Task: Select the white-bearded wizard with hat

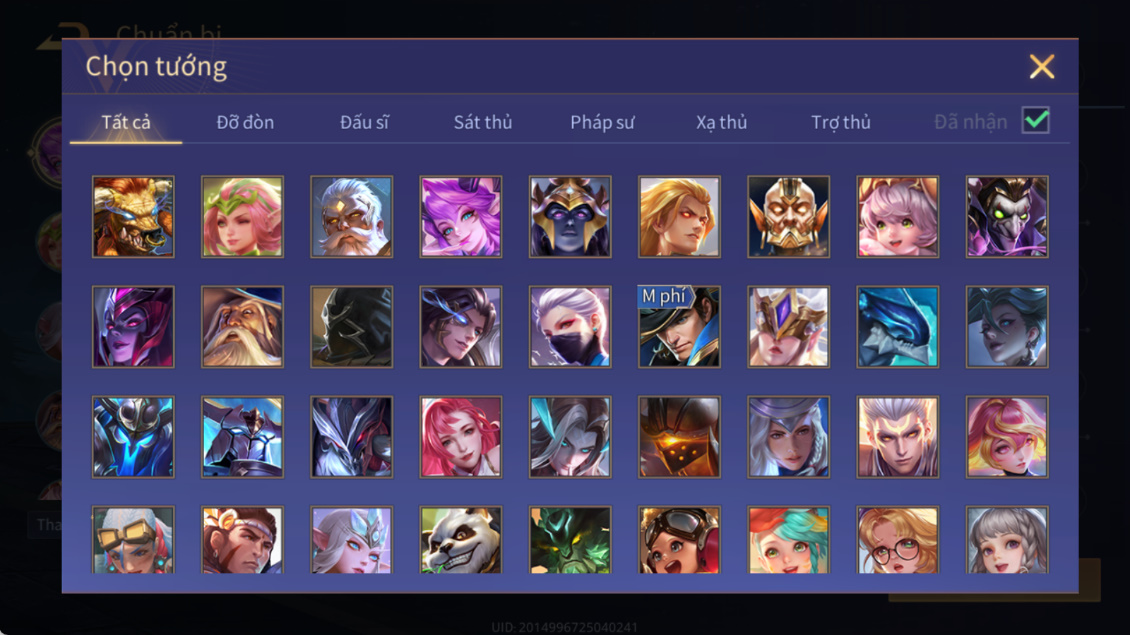Action: (242, 327)
